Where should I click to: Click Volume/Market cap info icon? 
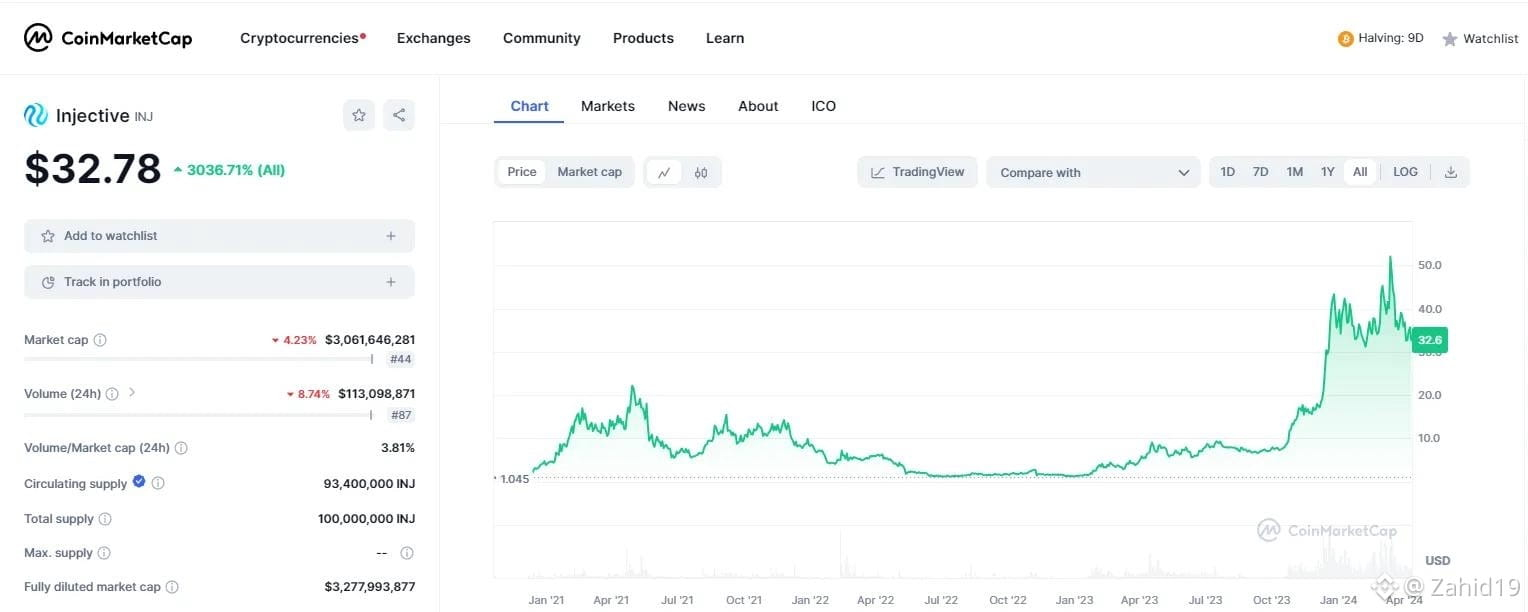point(181,448)
